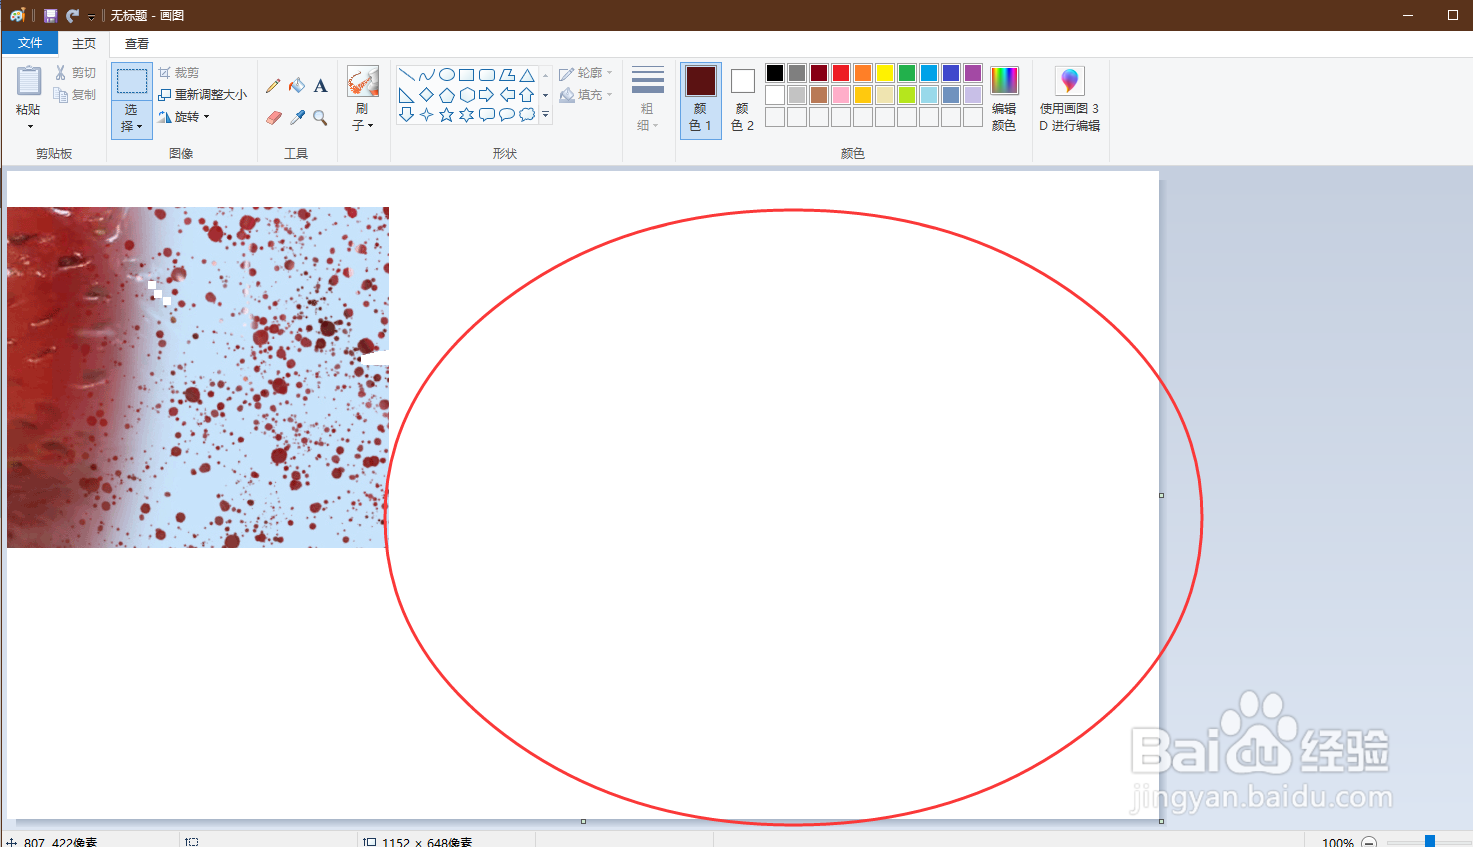Pick the five-point star shape

(446, 115)
